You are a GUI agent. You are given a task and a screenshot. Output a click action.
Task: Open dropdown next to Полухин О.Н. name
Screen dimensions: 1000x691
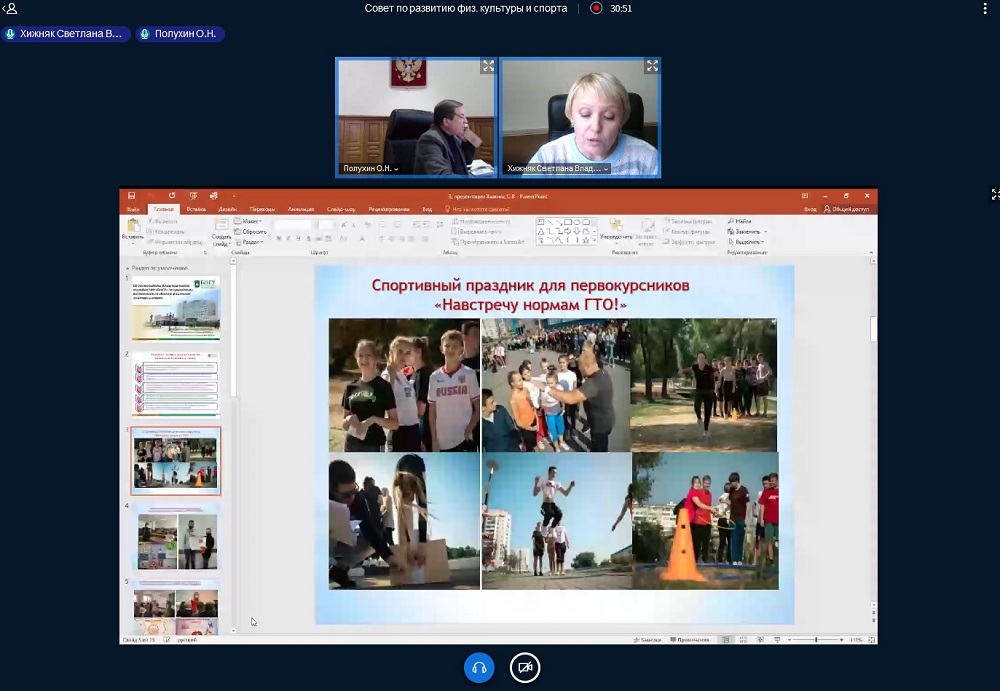point(396,169)
